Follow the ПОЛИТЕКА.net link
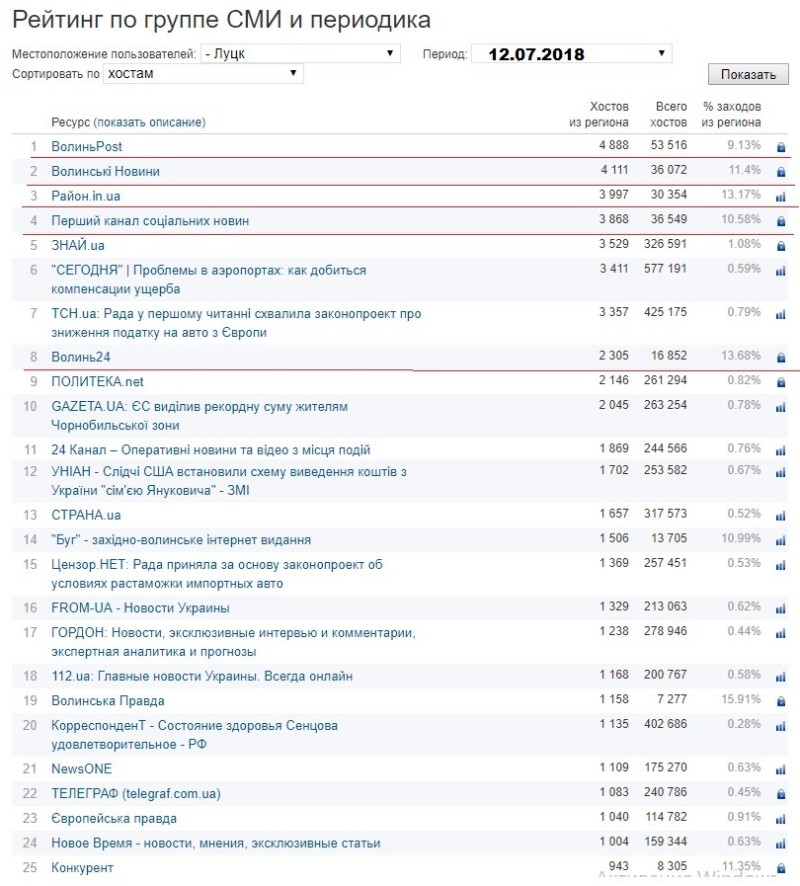The width and height of the screenshot is (800, 886). click(97, 382)
